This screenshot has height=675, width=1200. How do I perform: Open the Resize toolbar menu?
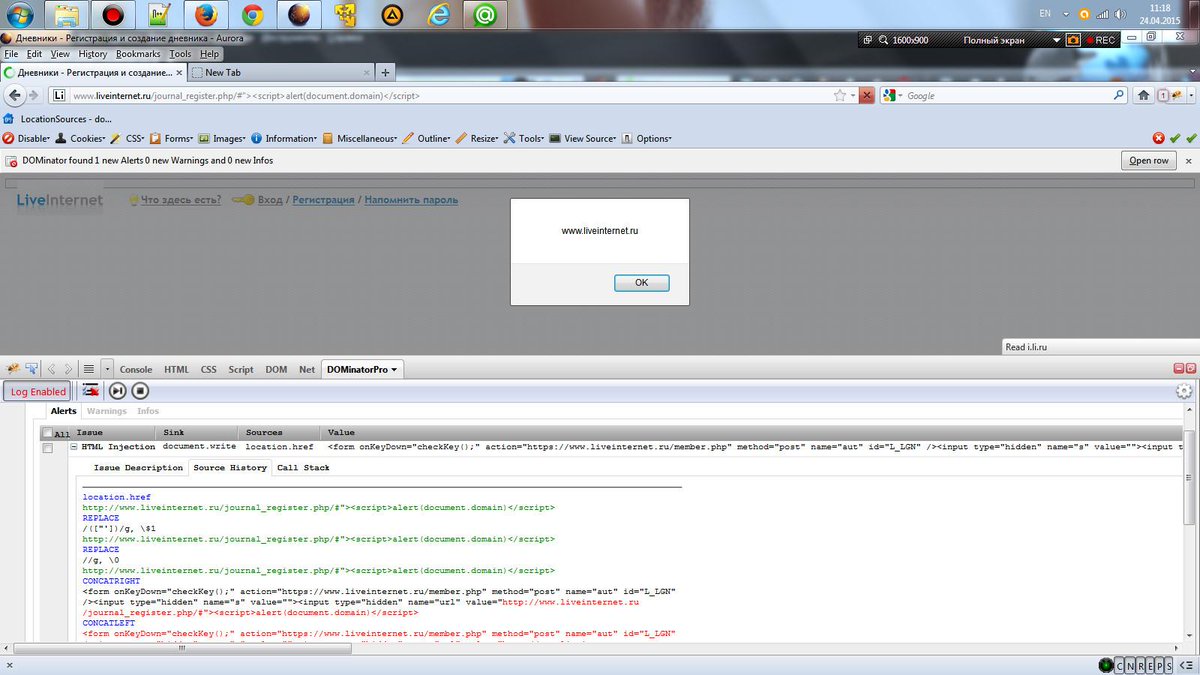pos(478,138)
